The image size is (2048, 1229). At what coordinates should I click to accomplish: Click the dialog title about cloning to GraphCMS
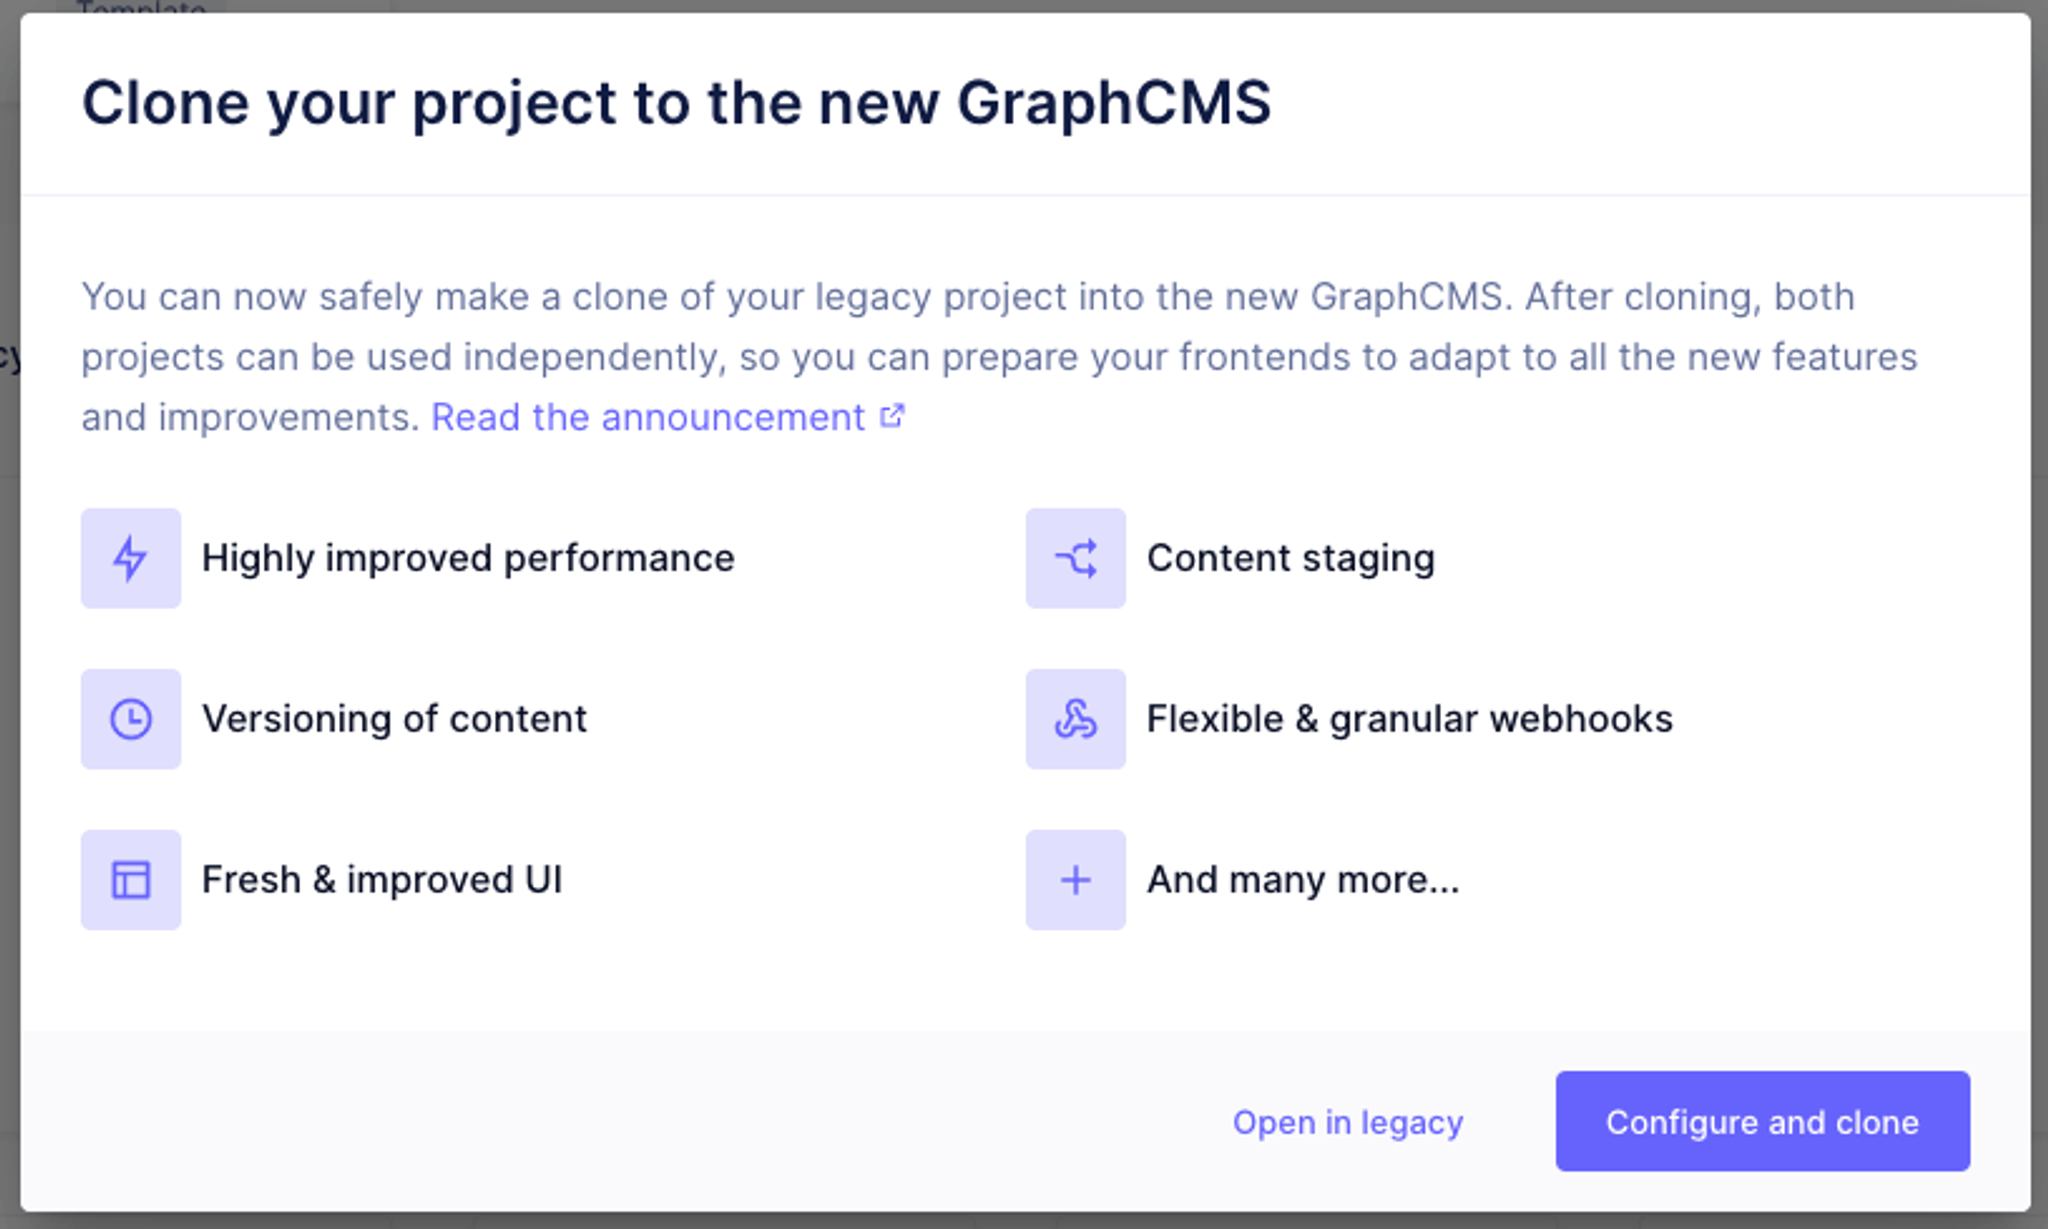[676, 103]
